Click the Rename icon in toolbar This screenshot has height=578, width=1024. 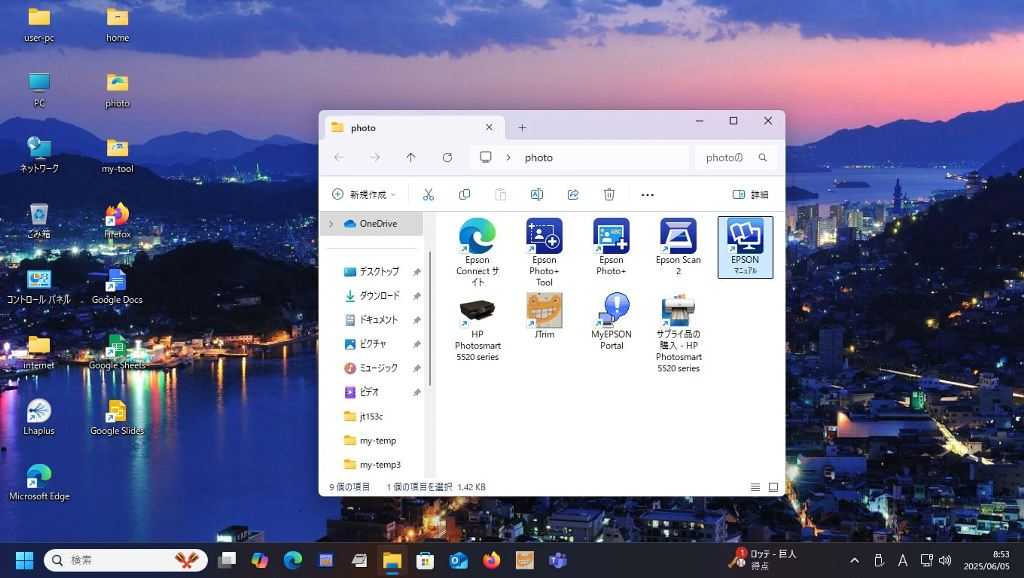click(537, 195)
